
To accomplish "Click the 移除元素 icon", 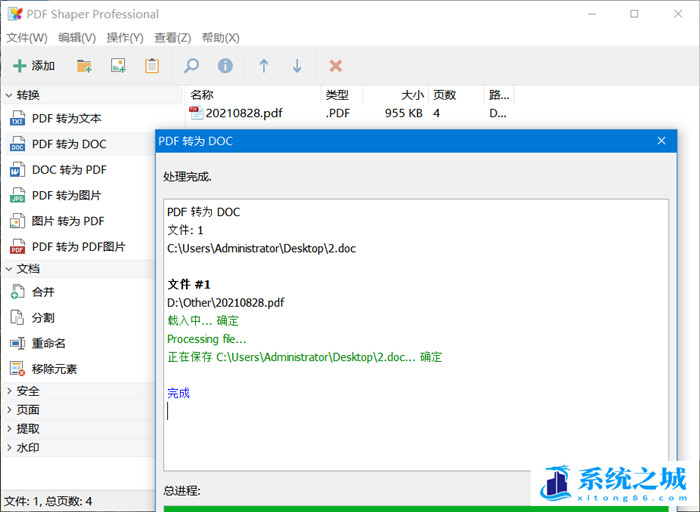I will click(17, 369).
